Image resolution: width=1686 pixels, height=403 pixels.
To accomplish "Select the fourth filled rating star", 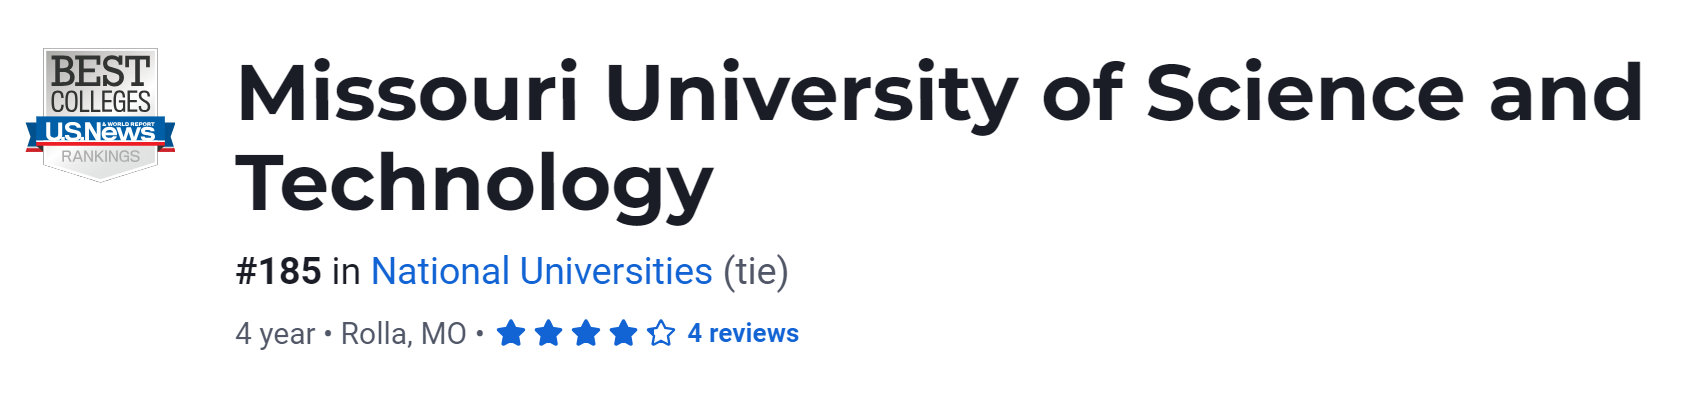I will (623, 333).
